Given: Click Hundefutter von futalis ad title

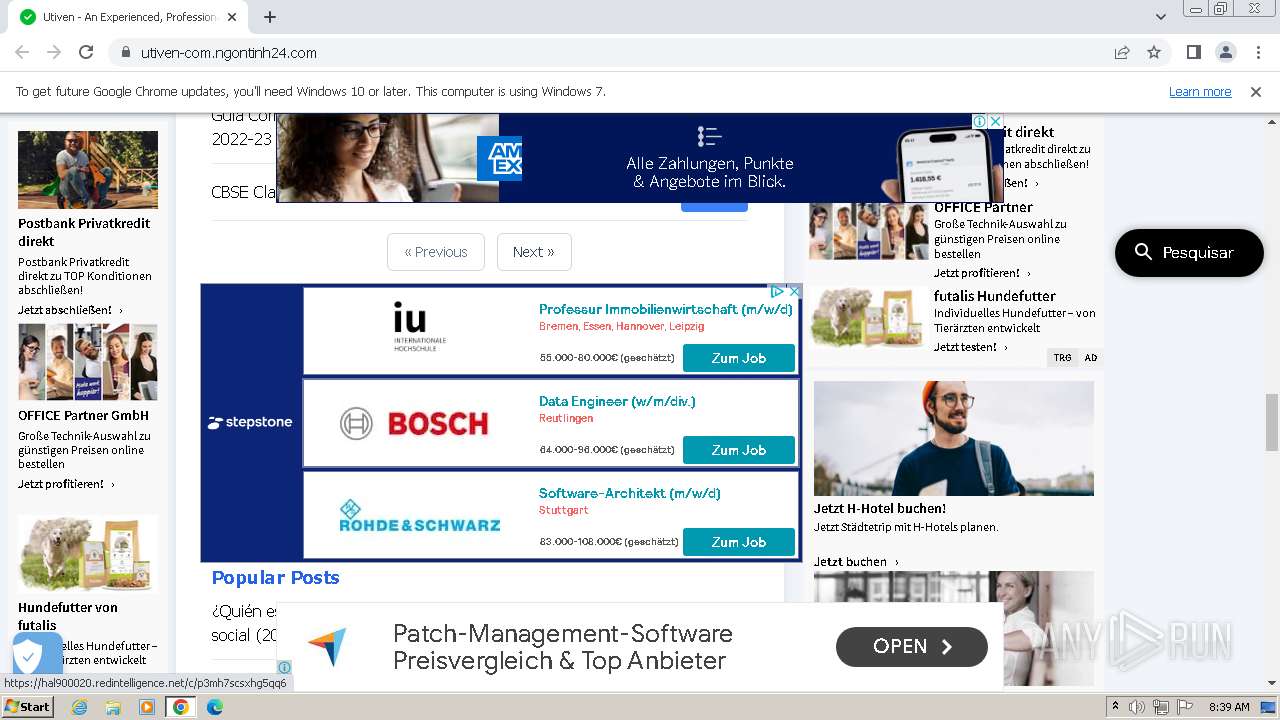Looking at the screenshot, I should tap(68, 616).
